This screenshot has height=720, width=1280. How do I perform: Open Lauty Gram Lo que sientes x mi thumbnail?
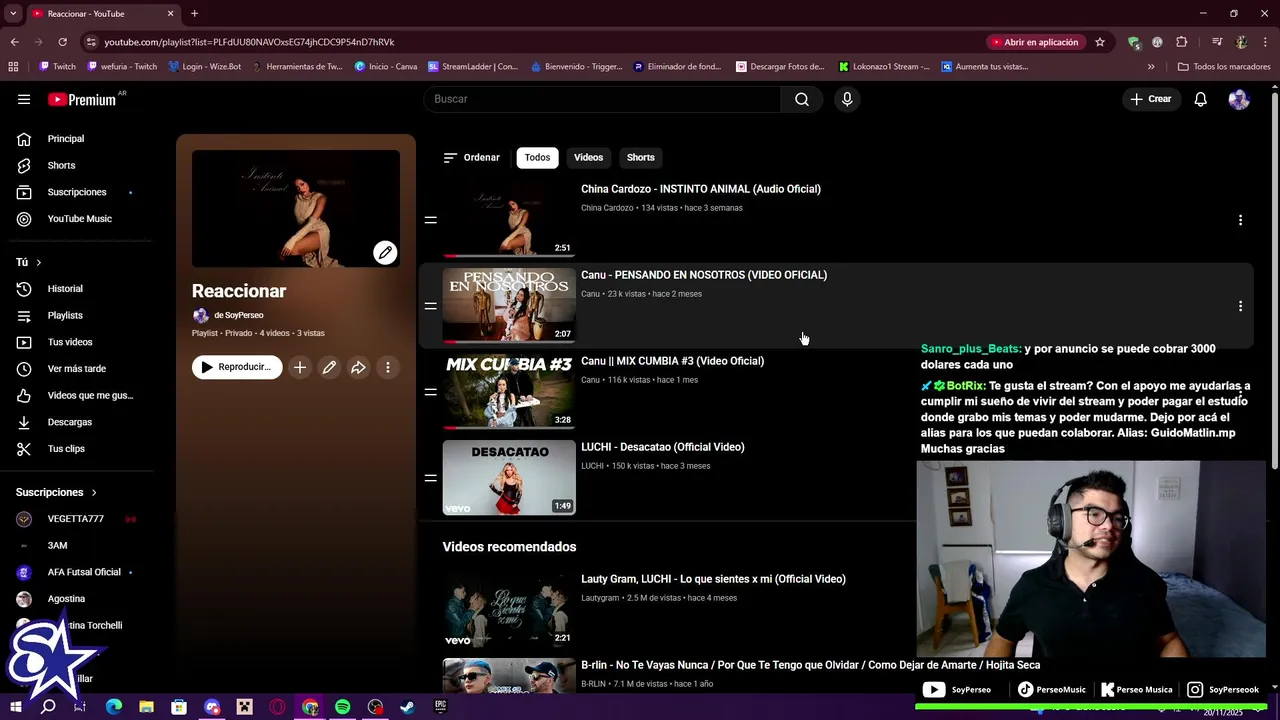[509, 610]
